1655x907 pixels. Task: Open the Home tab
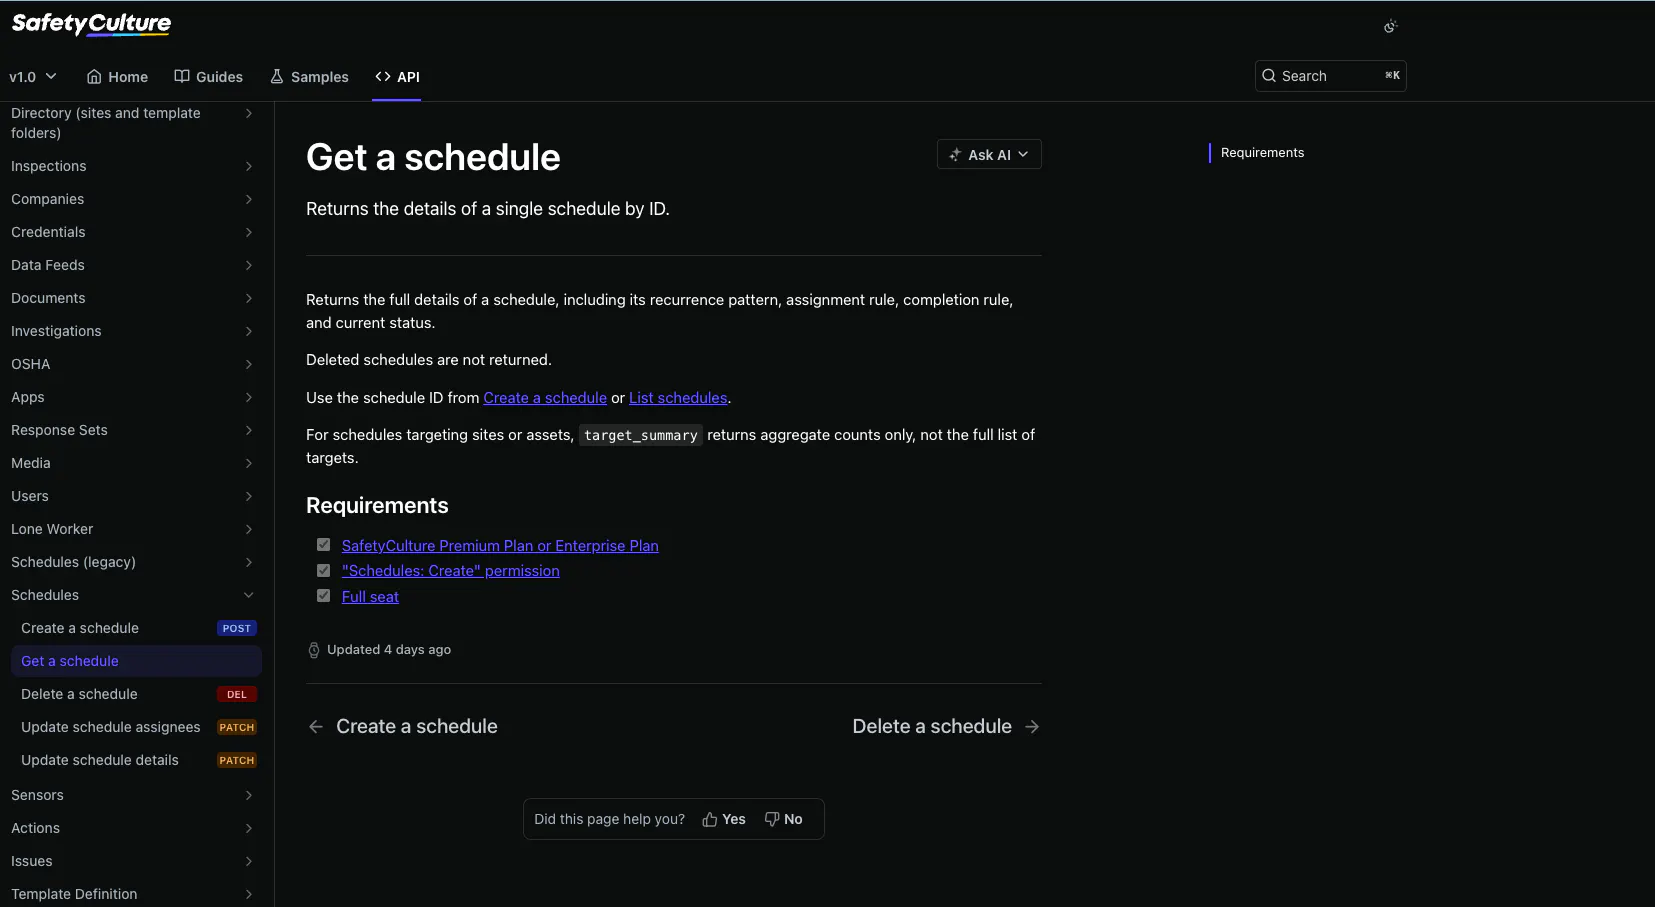(117, 77)
